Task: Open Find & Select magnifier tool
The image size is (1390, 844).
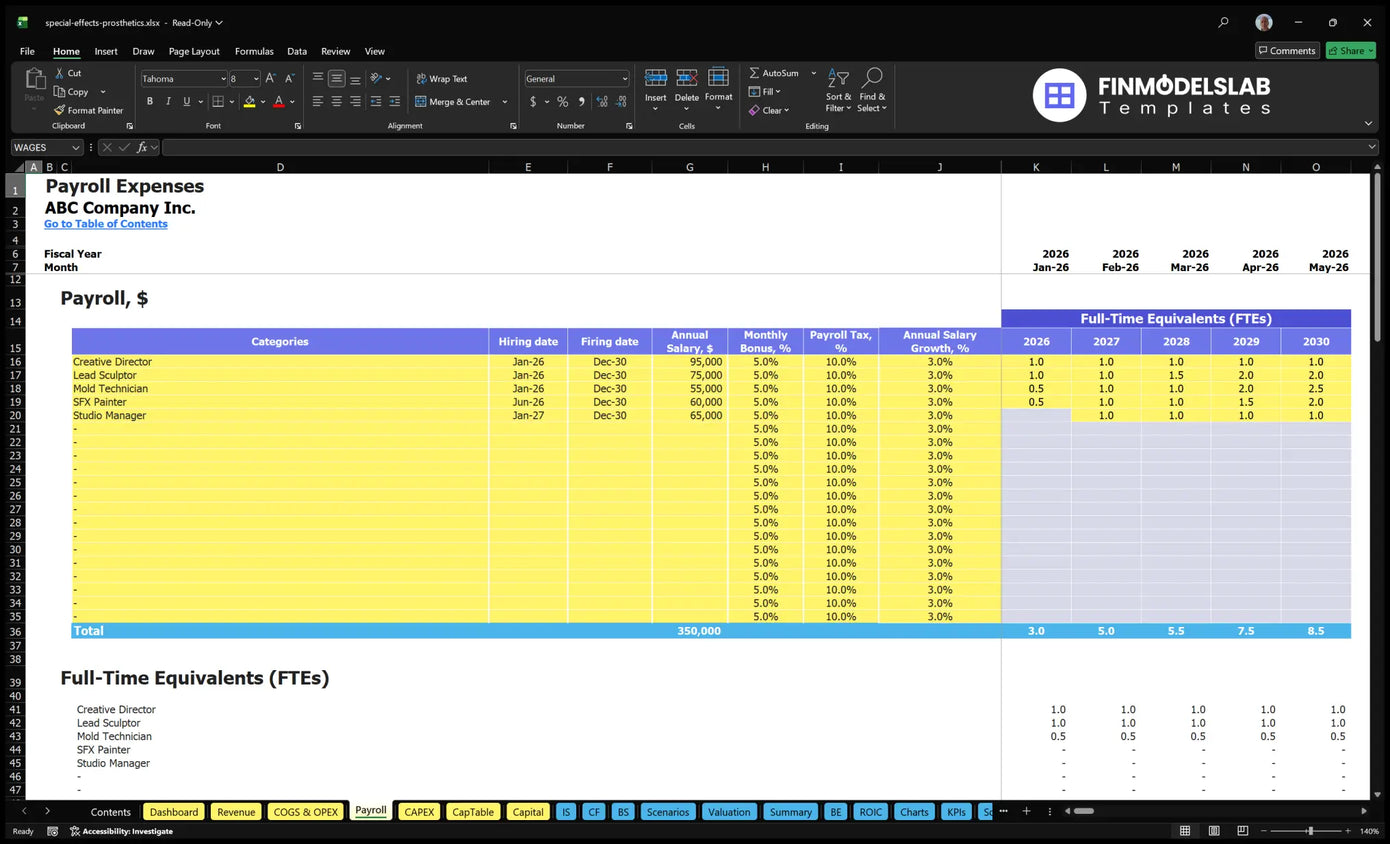Action: tap(871, 90)
